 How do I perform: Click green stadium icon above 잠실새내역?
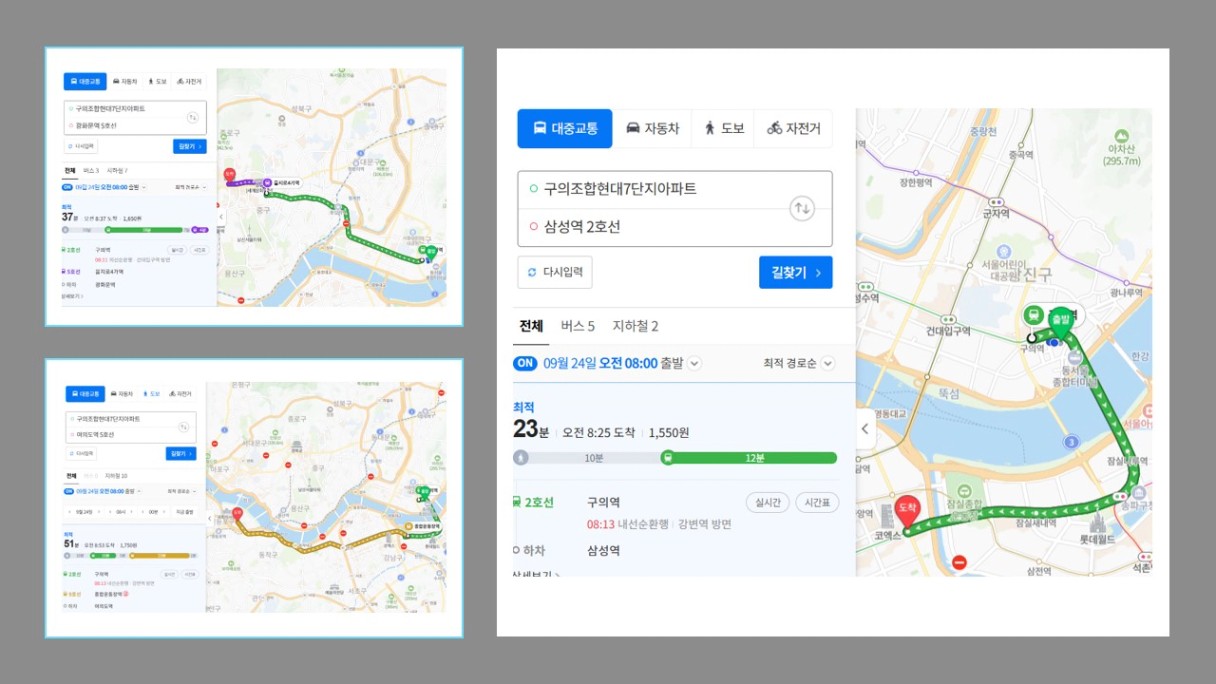(964, 491)
